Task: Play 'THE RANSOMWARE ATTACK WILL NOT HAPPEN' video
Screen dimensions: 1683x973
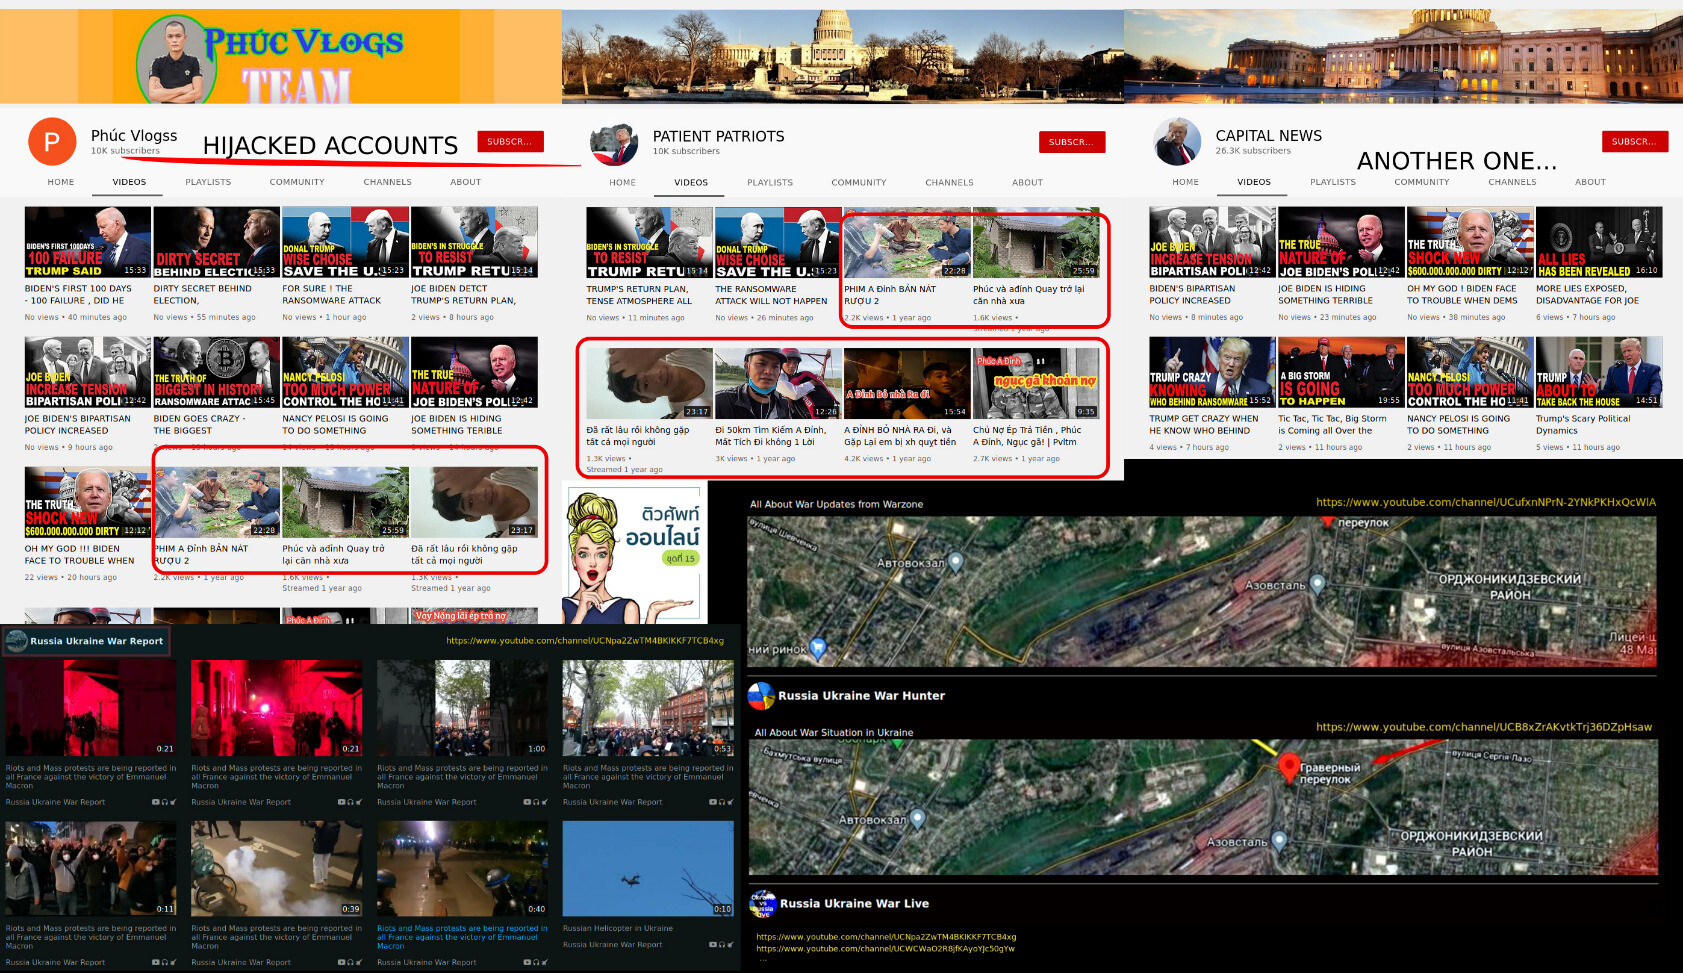Action: pyautogui.click(x=778, y=242)
